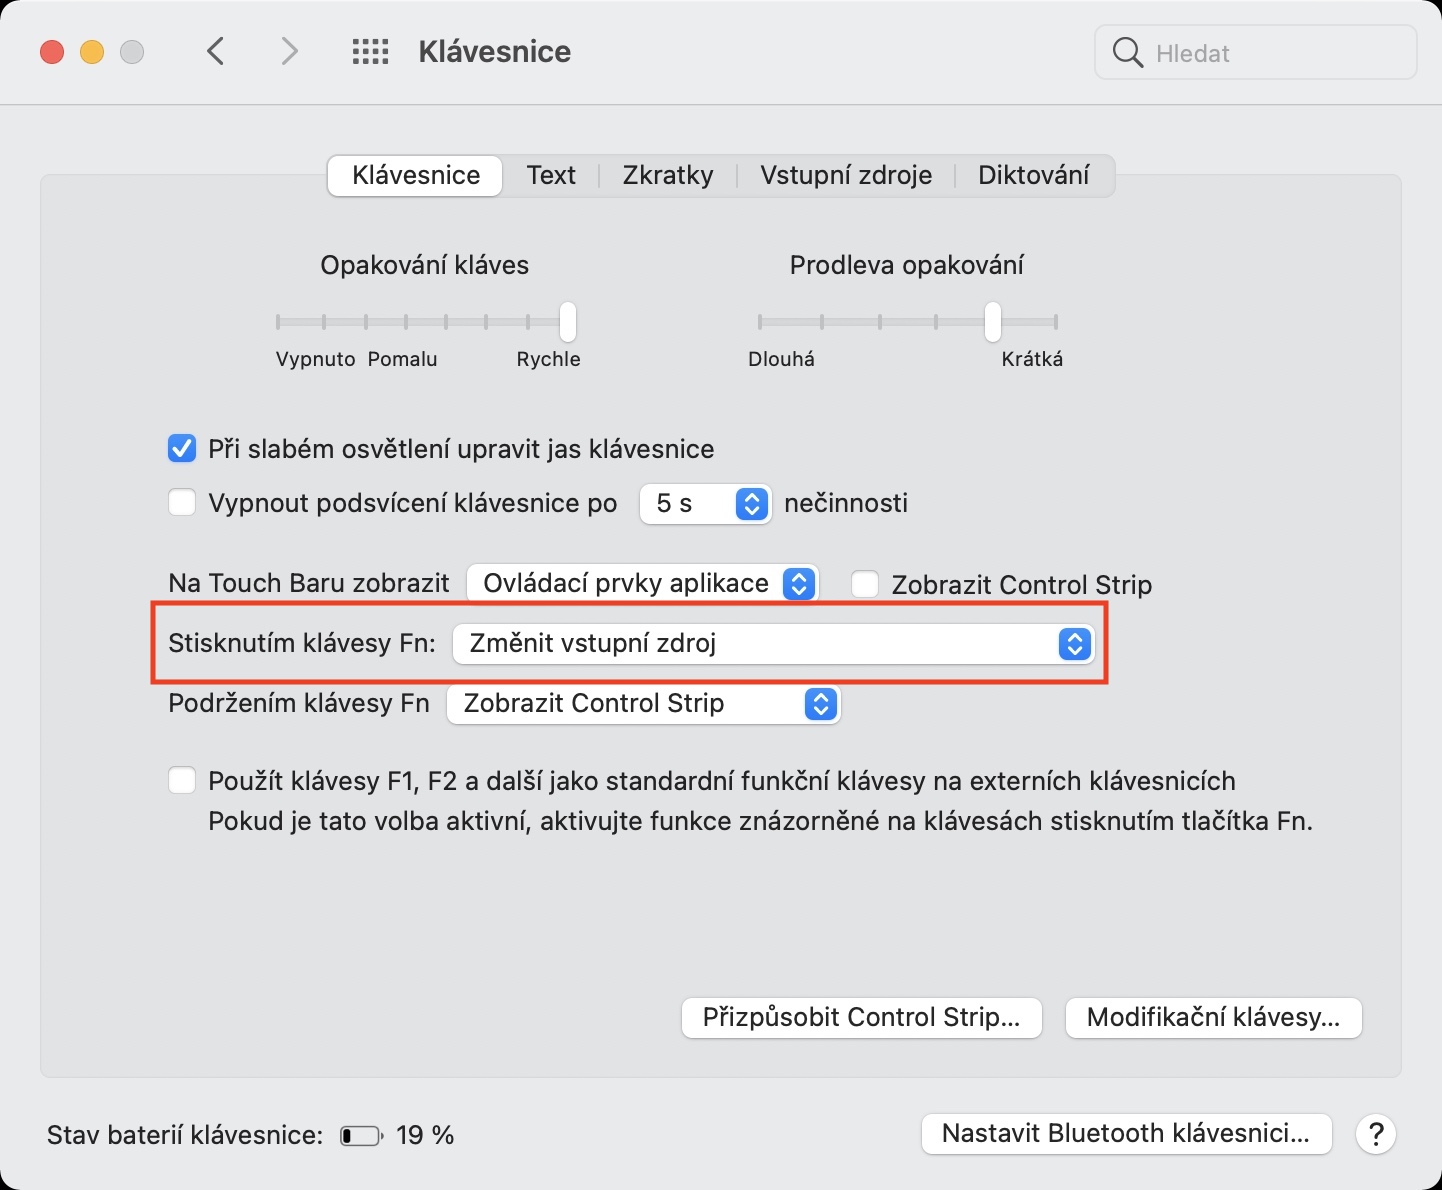Click the search magnifier icon
The height and width of the screenshot is (1190, 1442).
click(1127, 52)
